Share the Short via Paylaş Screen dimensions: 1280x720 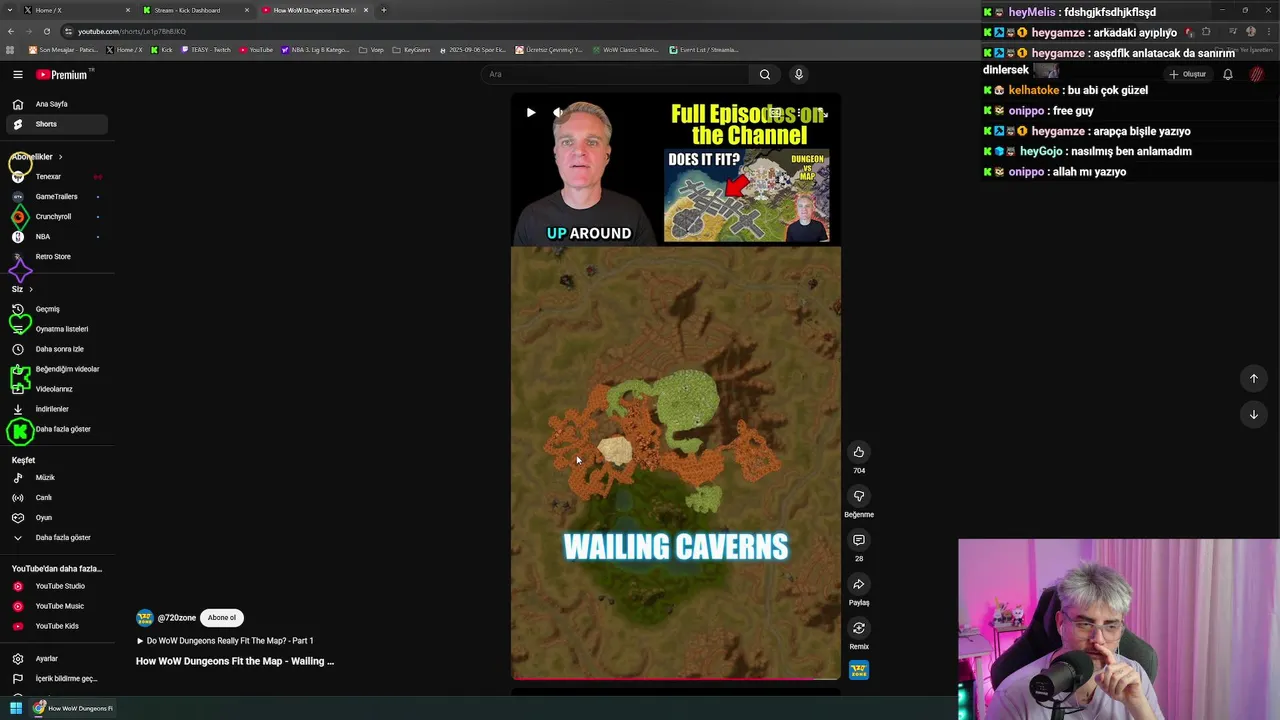[x=859, y=584]
